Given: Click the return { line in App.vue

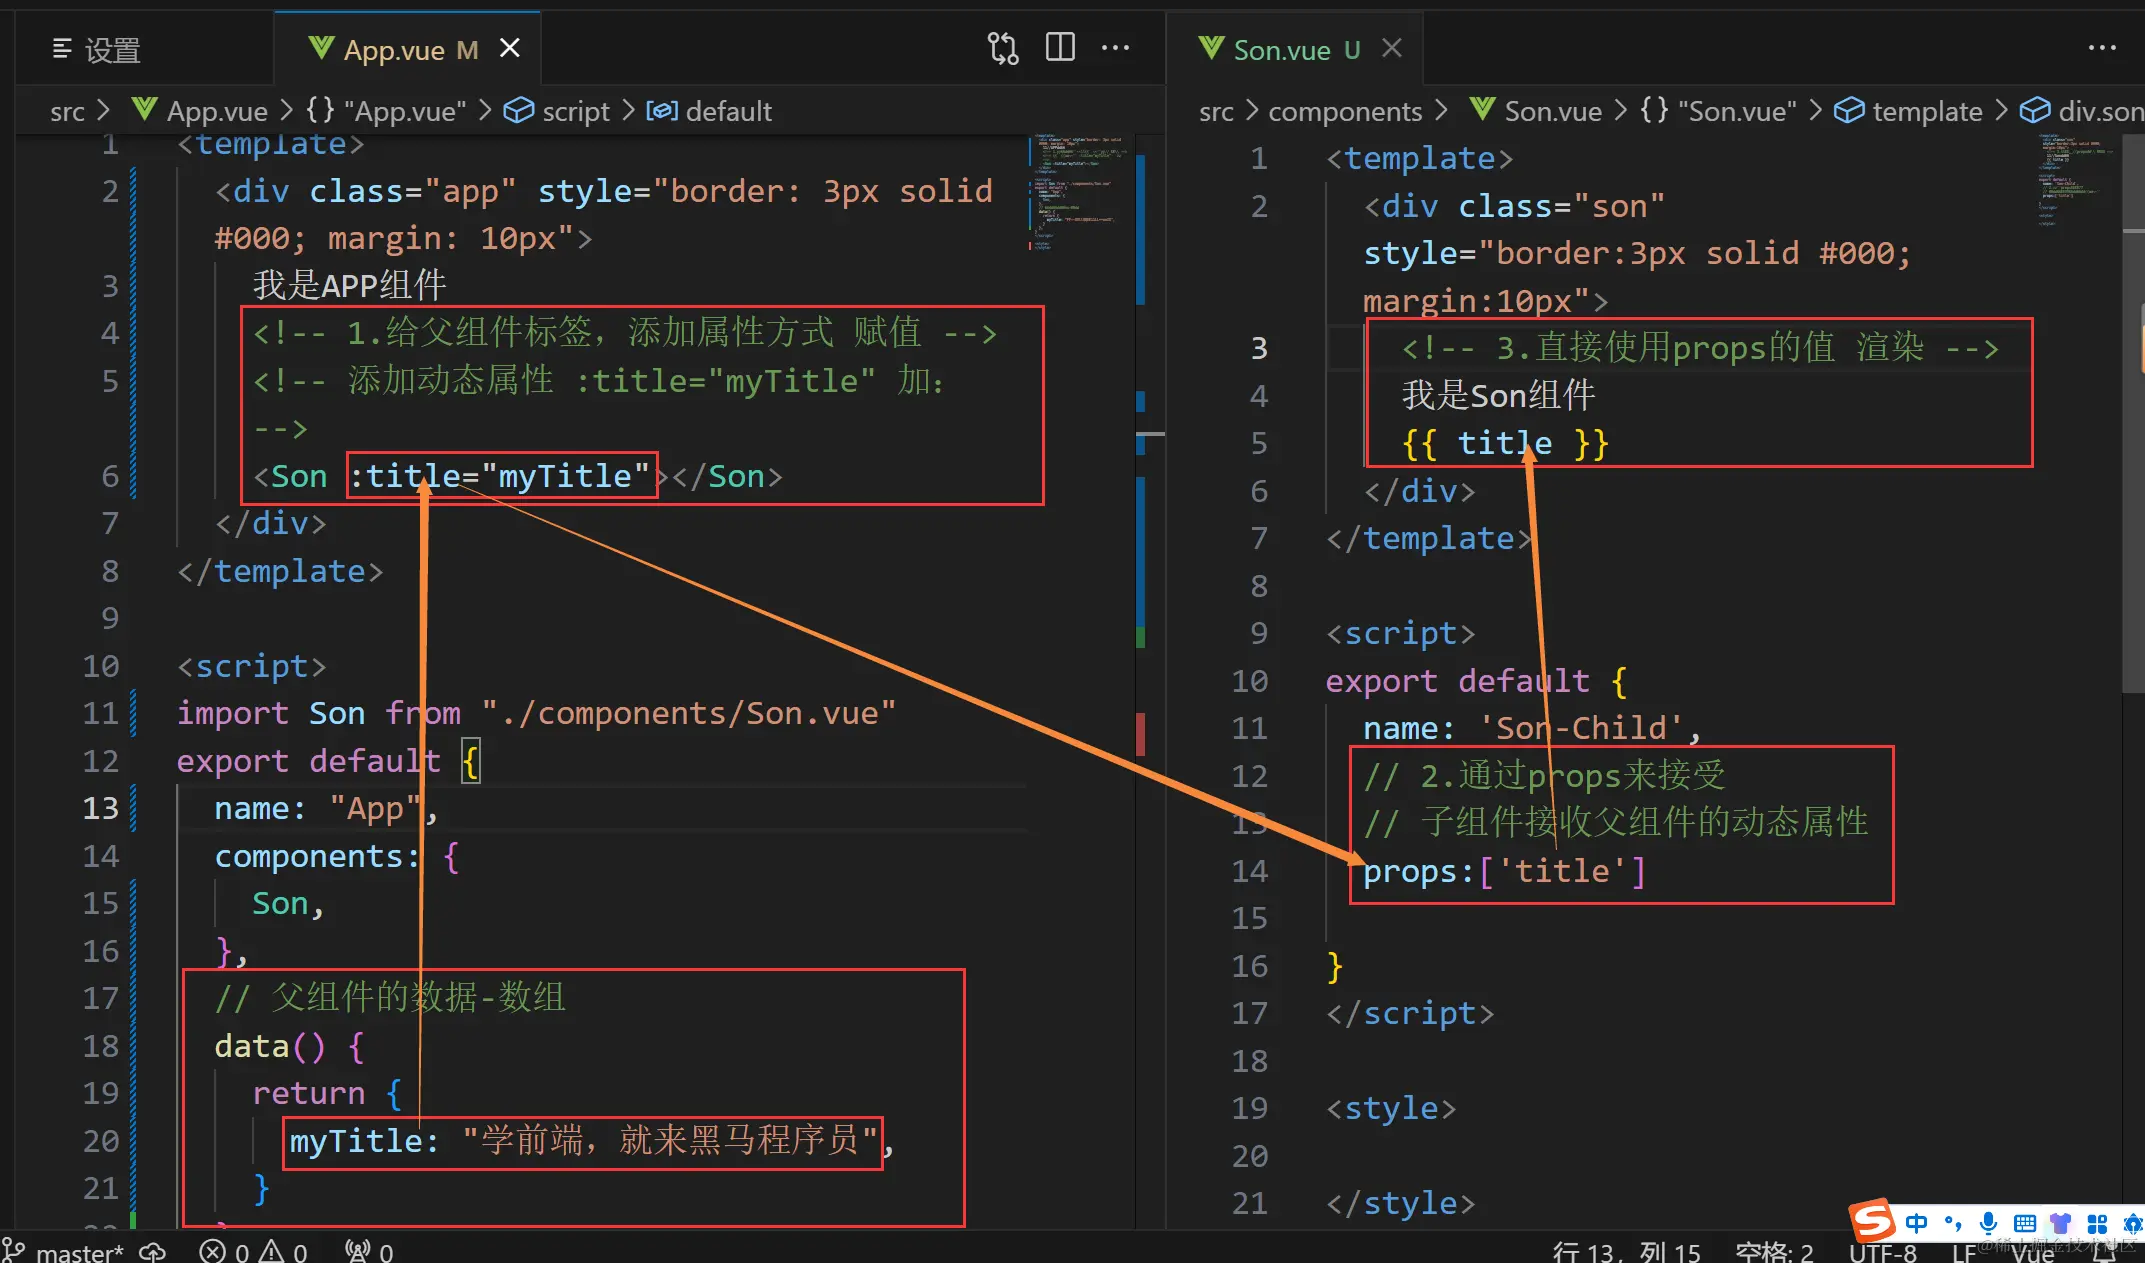Looking at the screenshot, I should coord(327,1093).
